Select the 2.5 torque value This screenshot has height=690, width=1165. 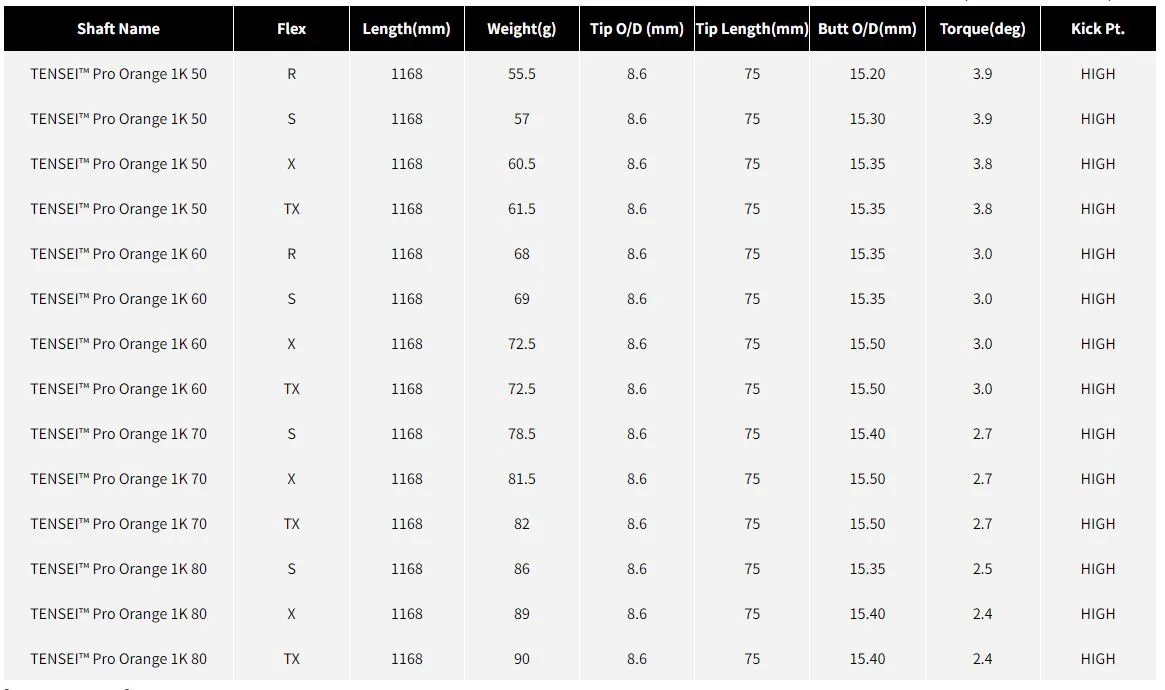pyautogui.click(x=982, y=569)
